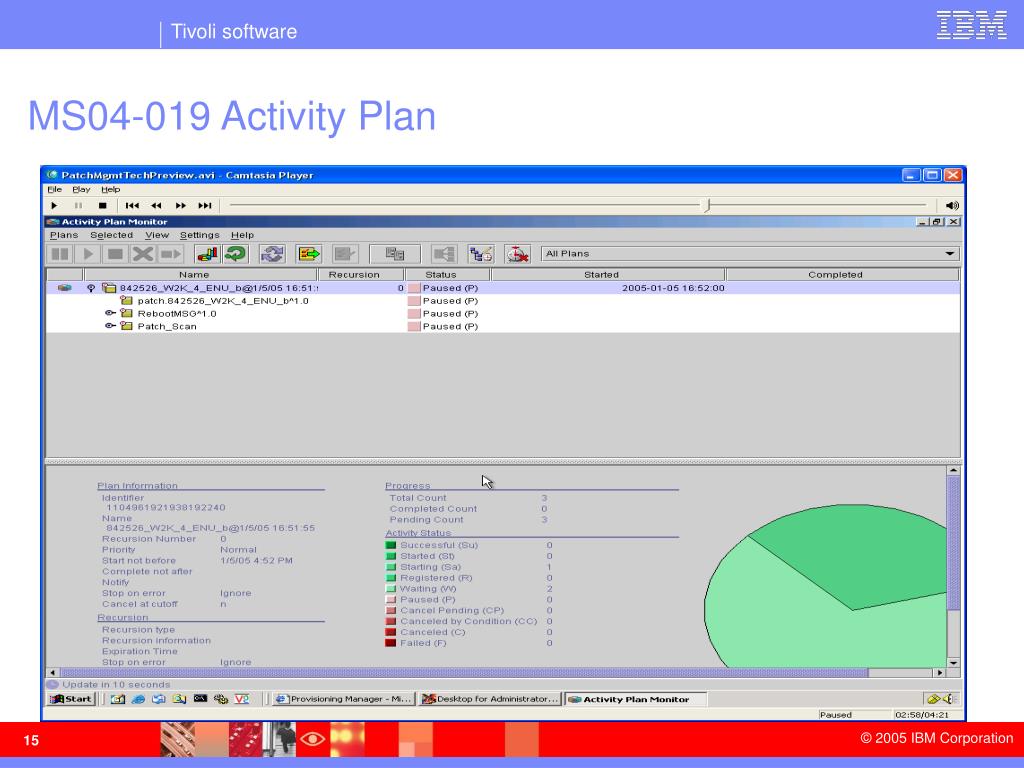Click the 02:58/04:21 time readout
The height and width of the screenshot is (768, 1024).
click(x=921, y=715)
